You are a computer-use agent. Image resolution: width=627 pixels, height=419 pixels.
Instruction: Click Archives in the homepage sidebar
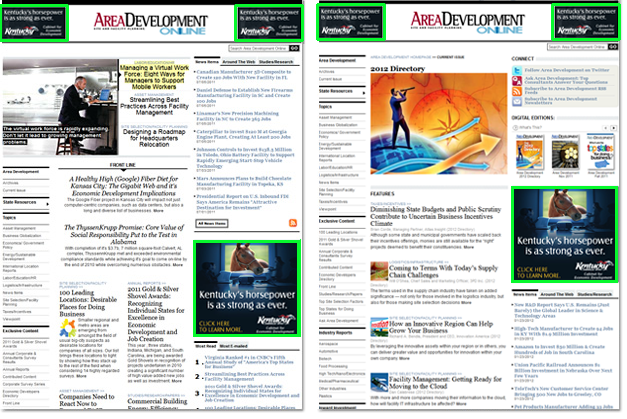click(x=10, y=183)
